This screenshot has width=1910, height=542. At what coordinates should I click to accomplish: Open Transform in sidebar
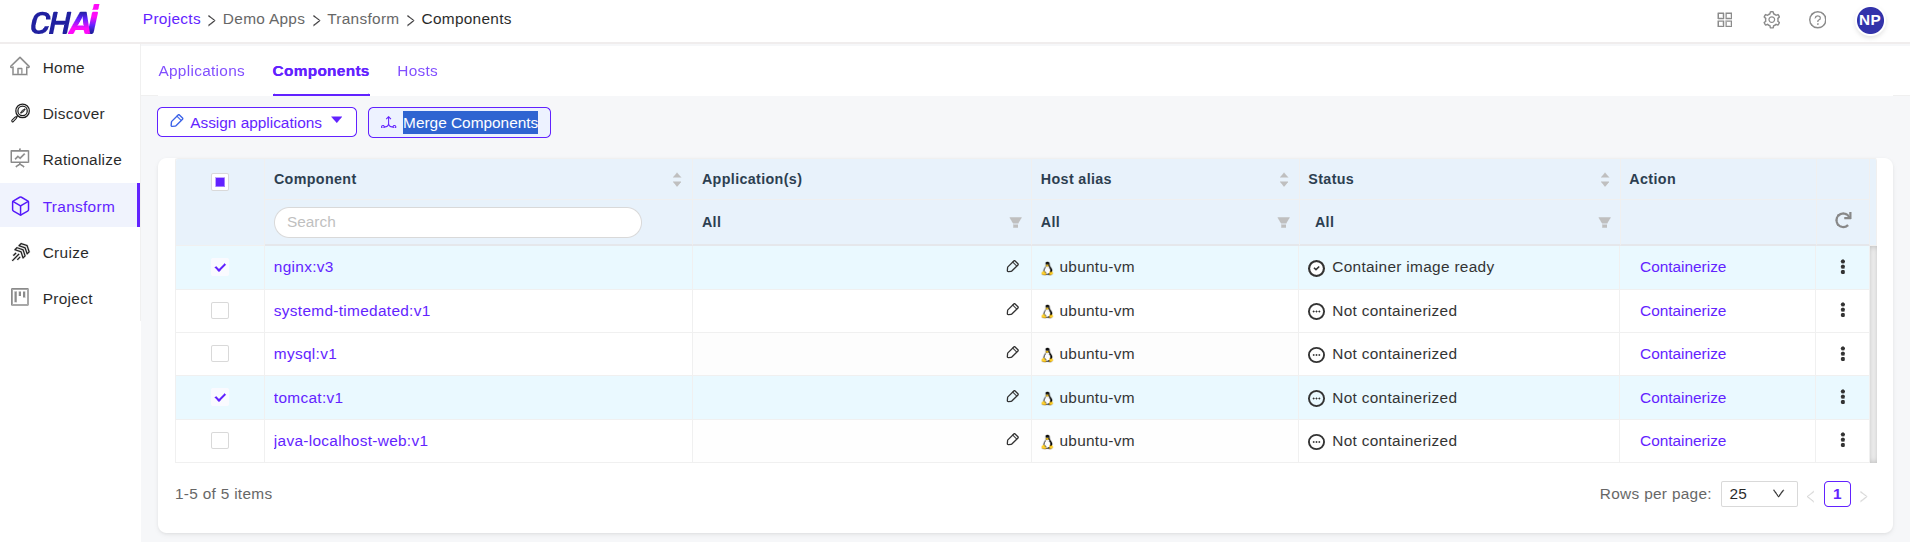tap(70, 206)
